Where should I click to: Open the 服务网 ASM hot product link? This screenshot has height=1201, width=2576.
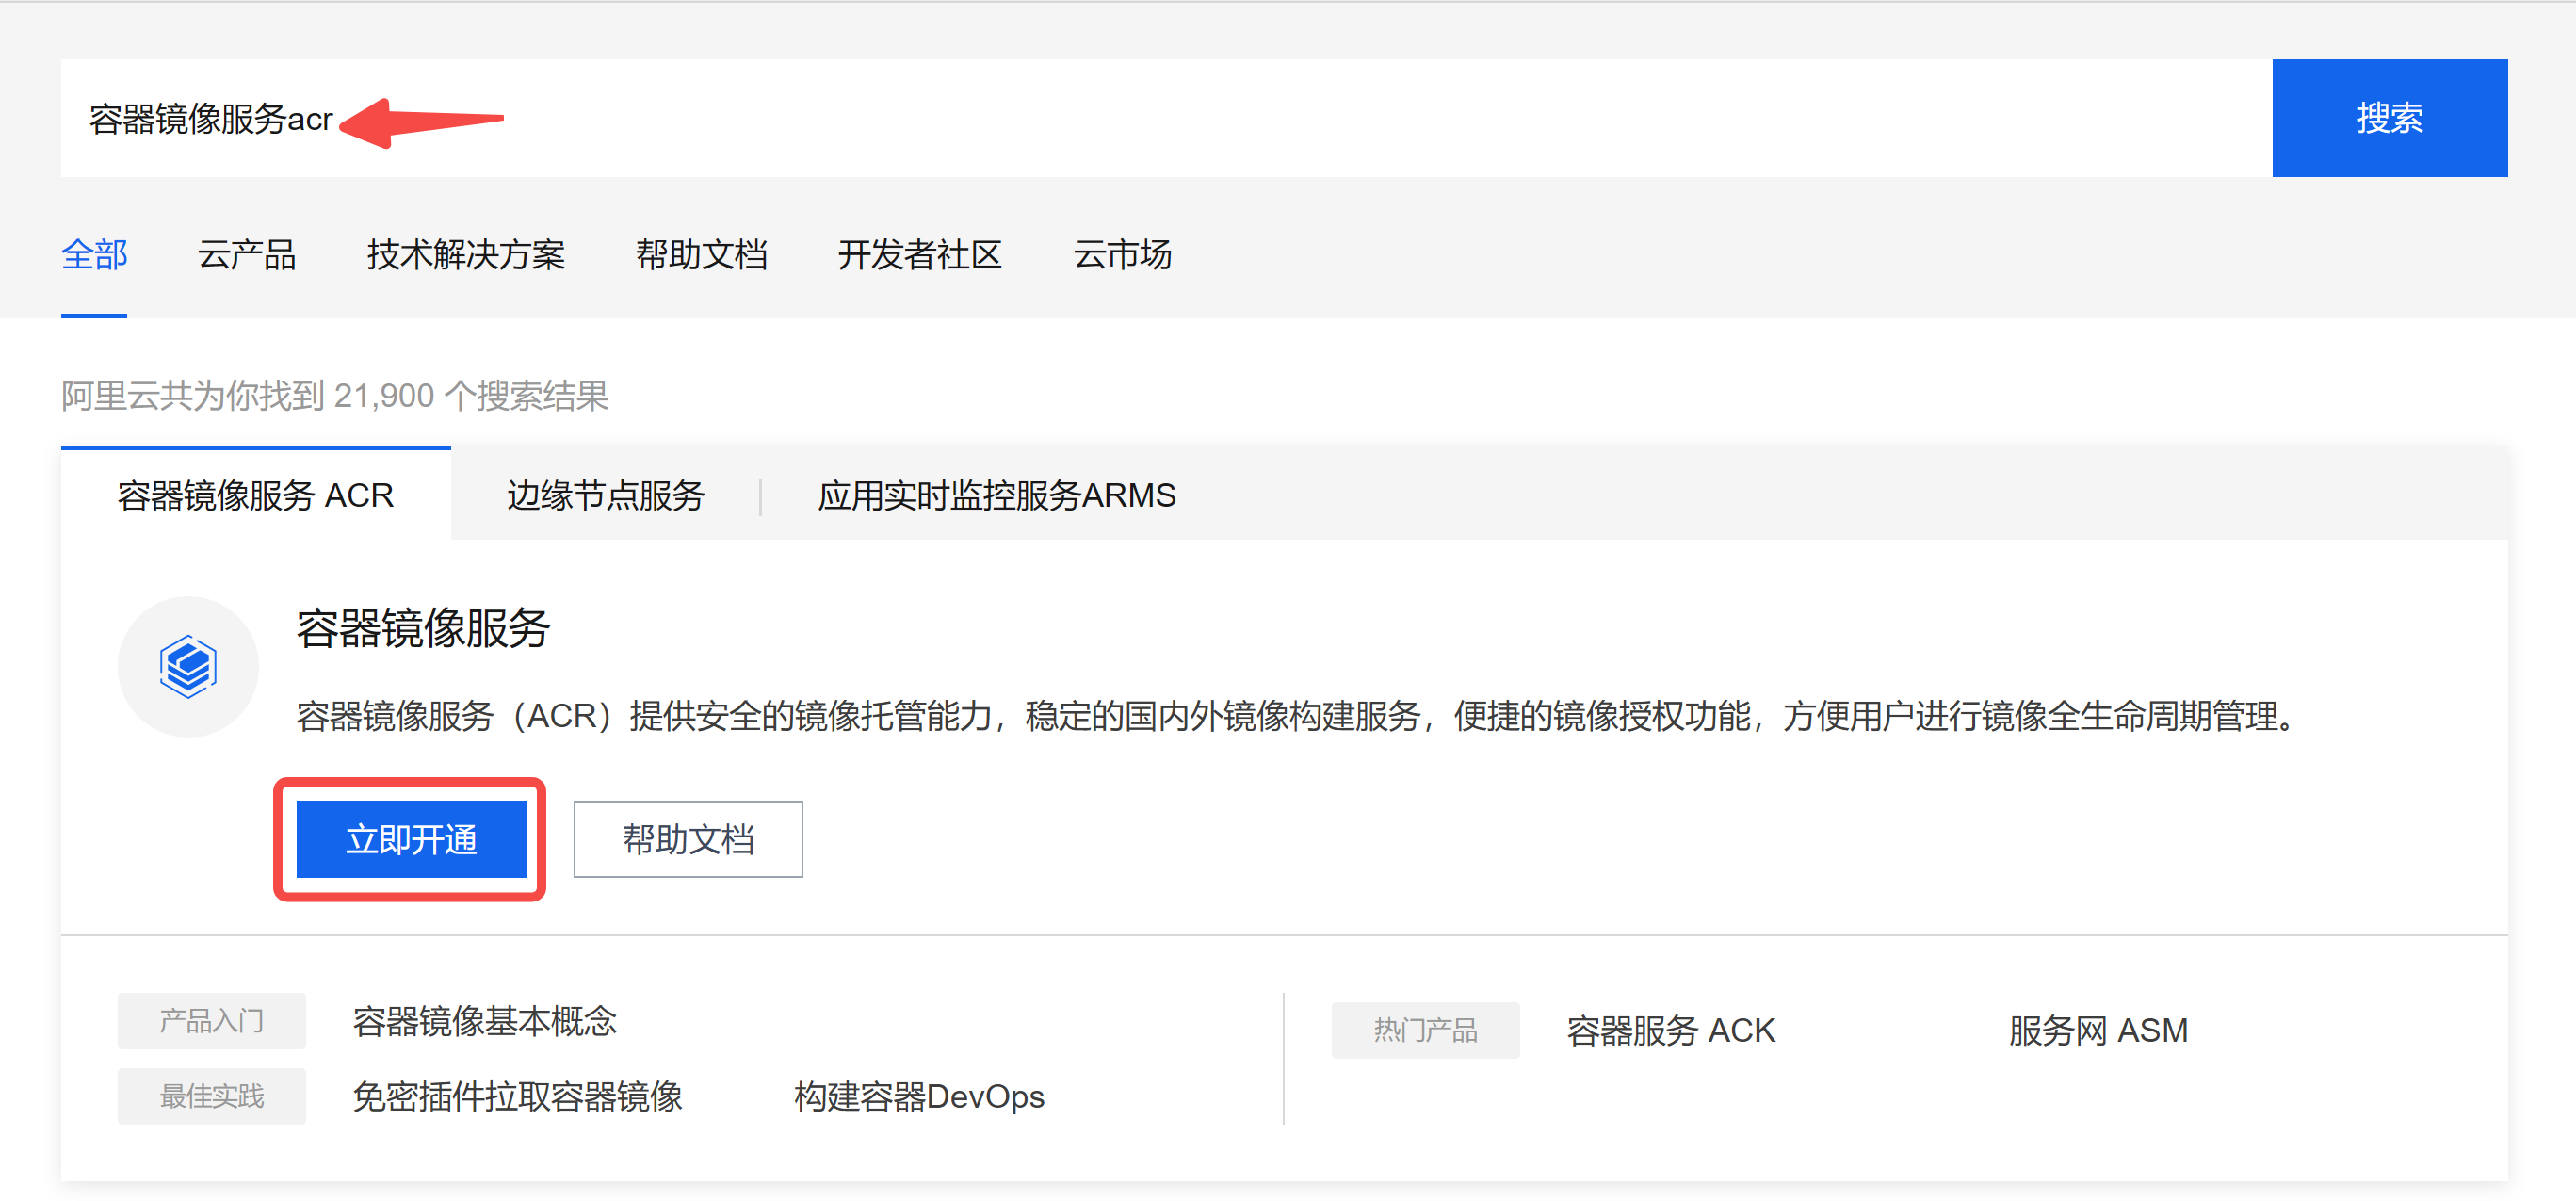2099,1030
